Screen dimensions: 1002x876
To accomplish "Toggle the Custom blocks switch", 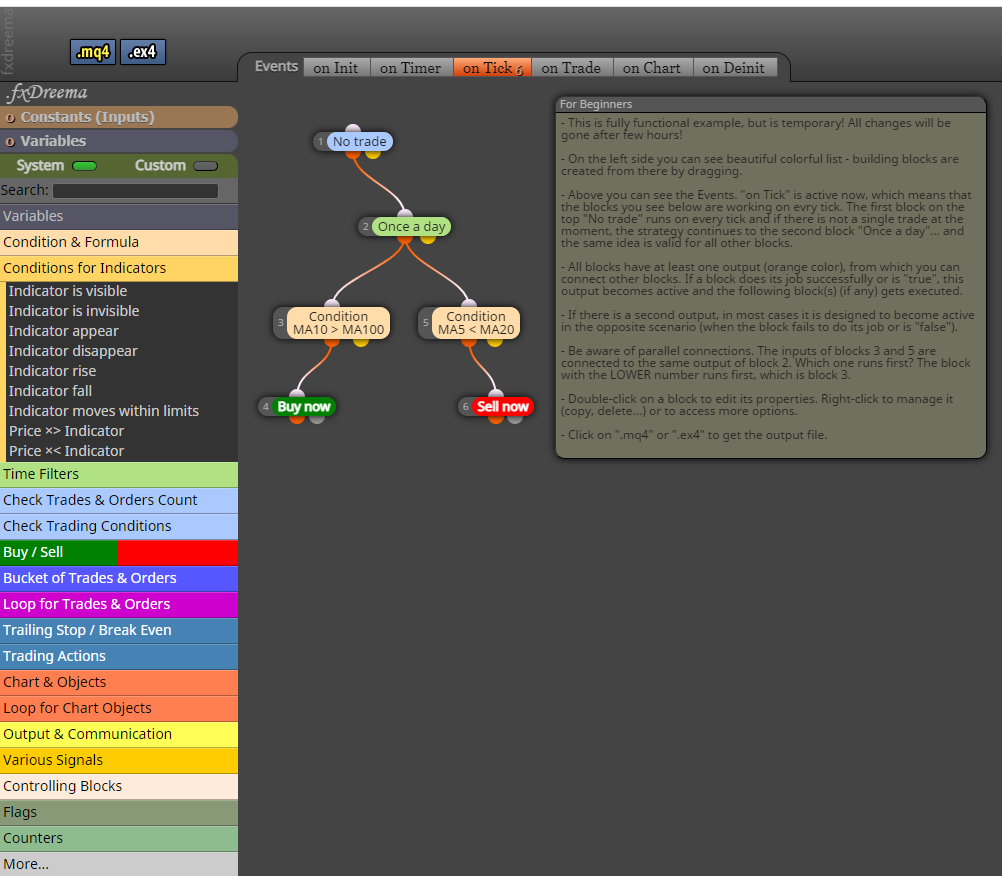I will 205,166.
